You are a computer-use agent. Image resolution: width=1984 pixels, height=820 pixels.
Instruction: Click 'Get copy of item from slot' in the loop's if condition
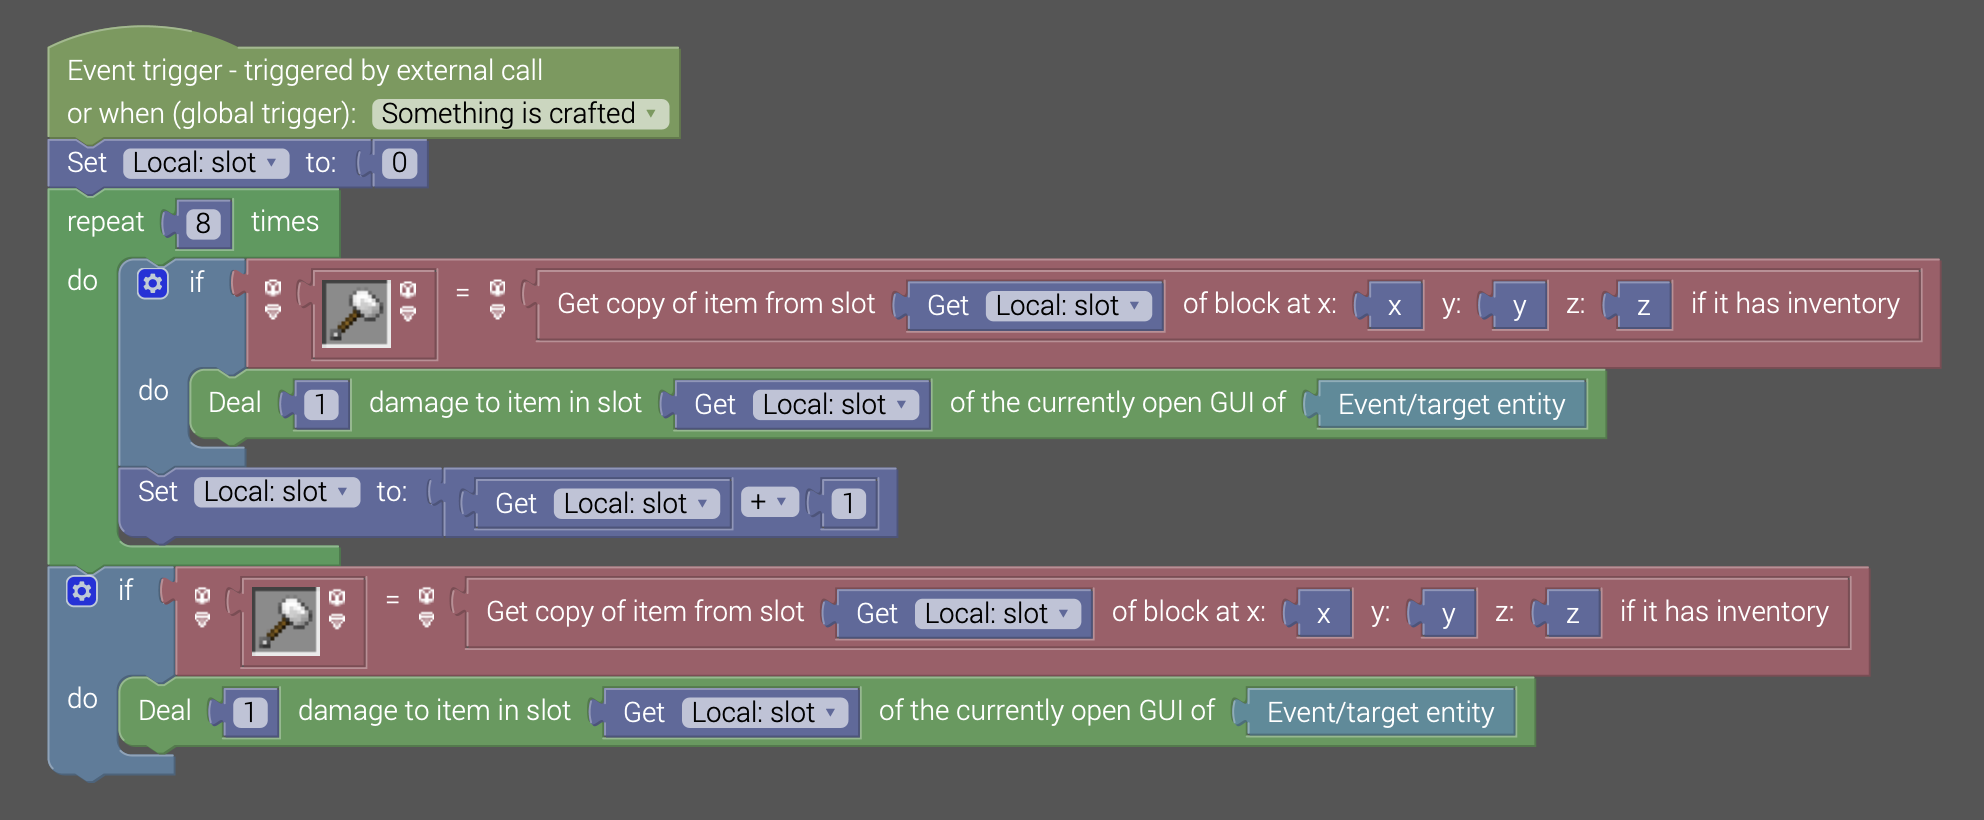point(716,303)
